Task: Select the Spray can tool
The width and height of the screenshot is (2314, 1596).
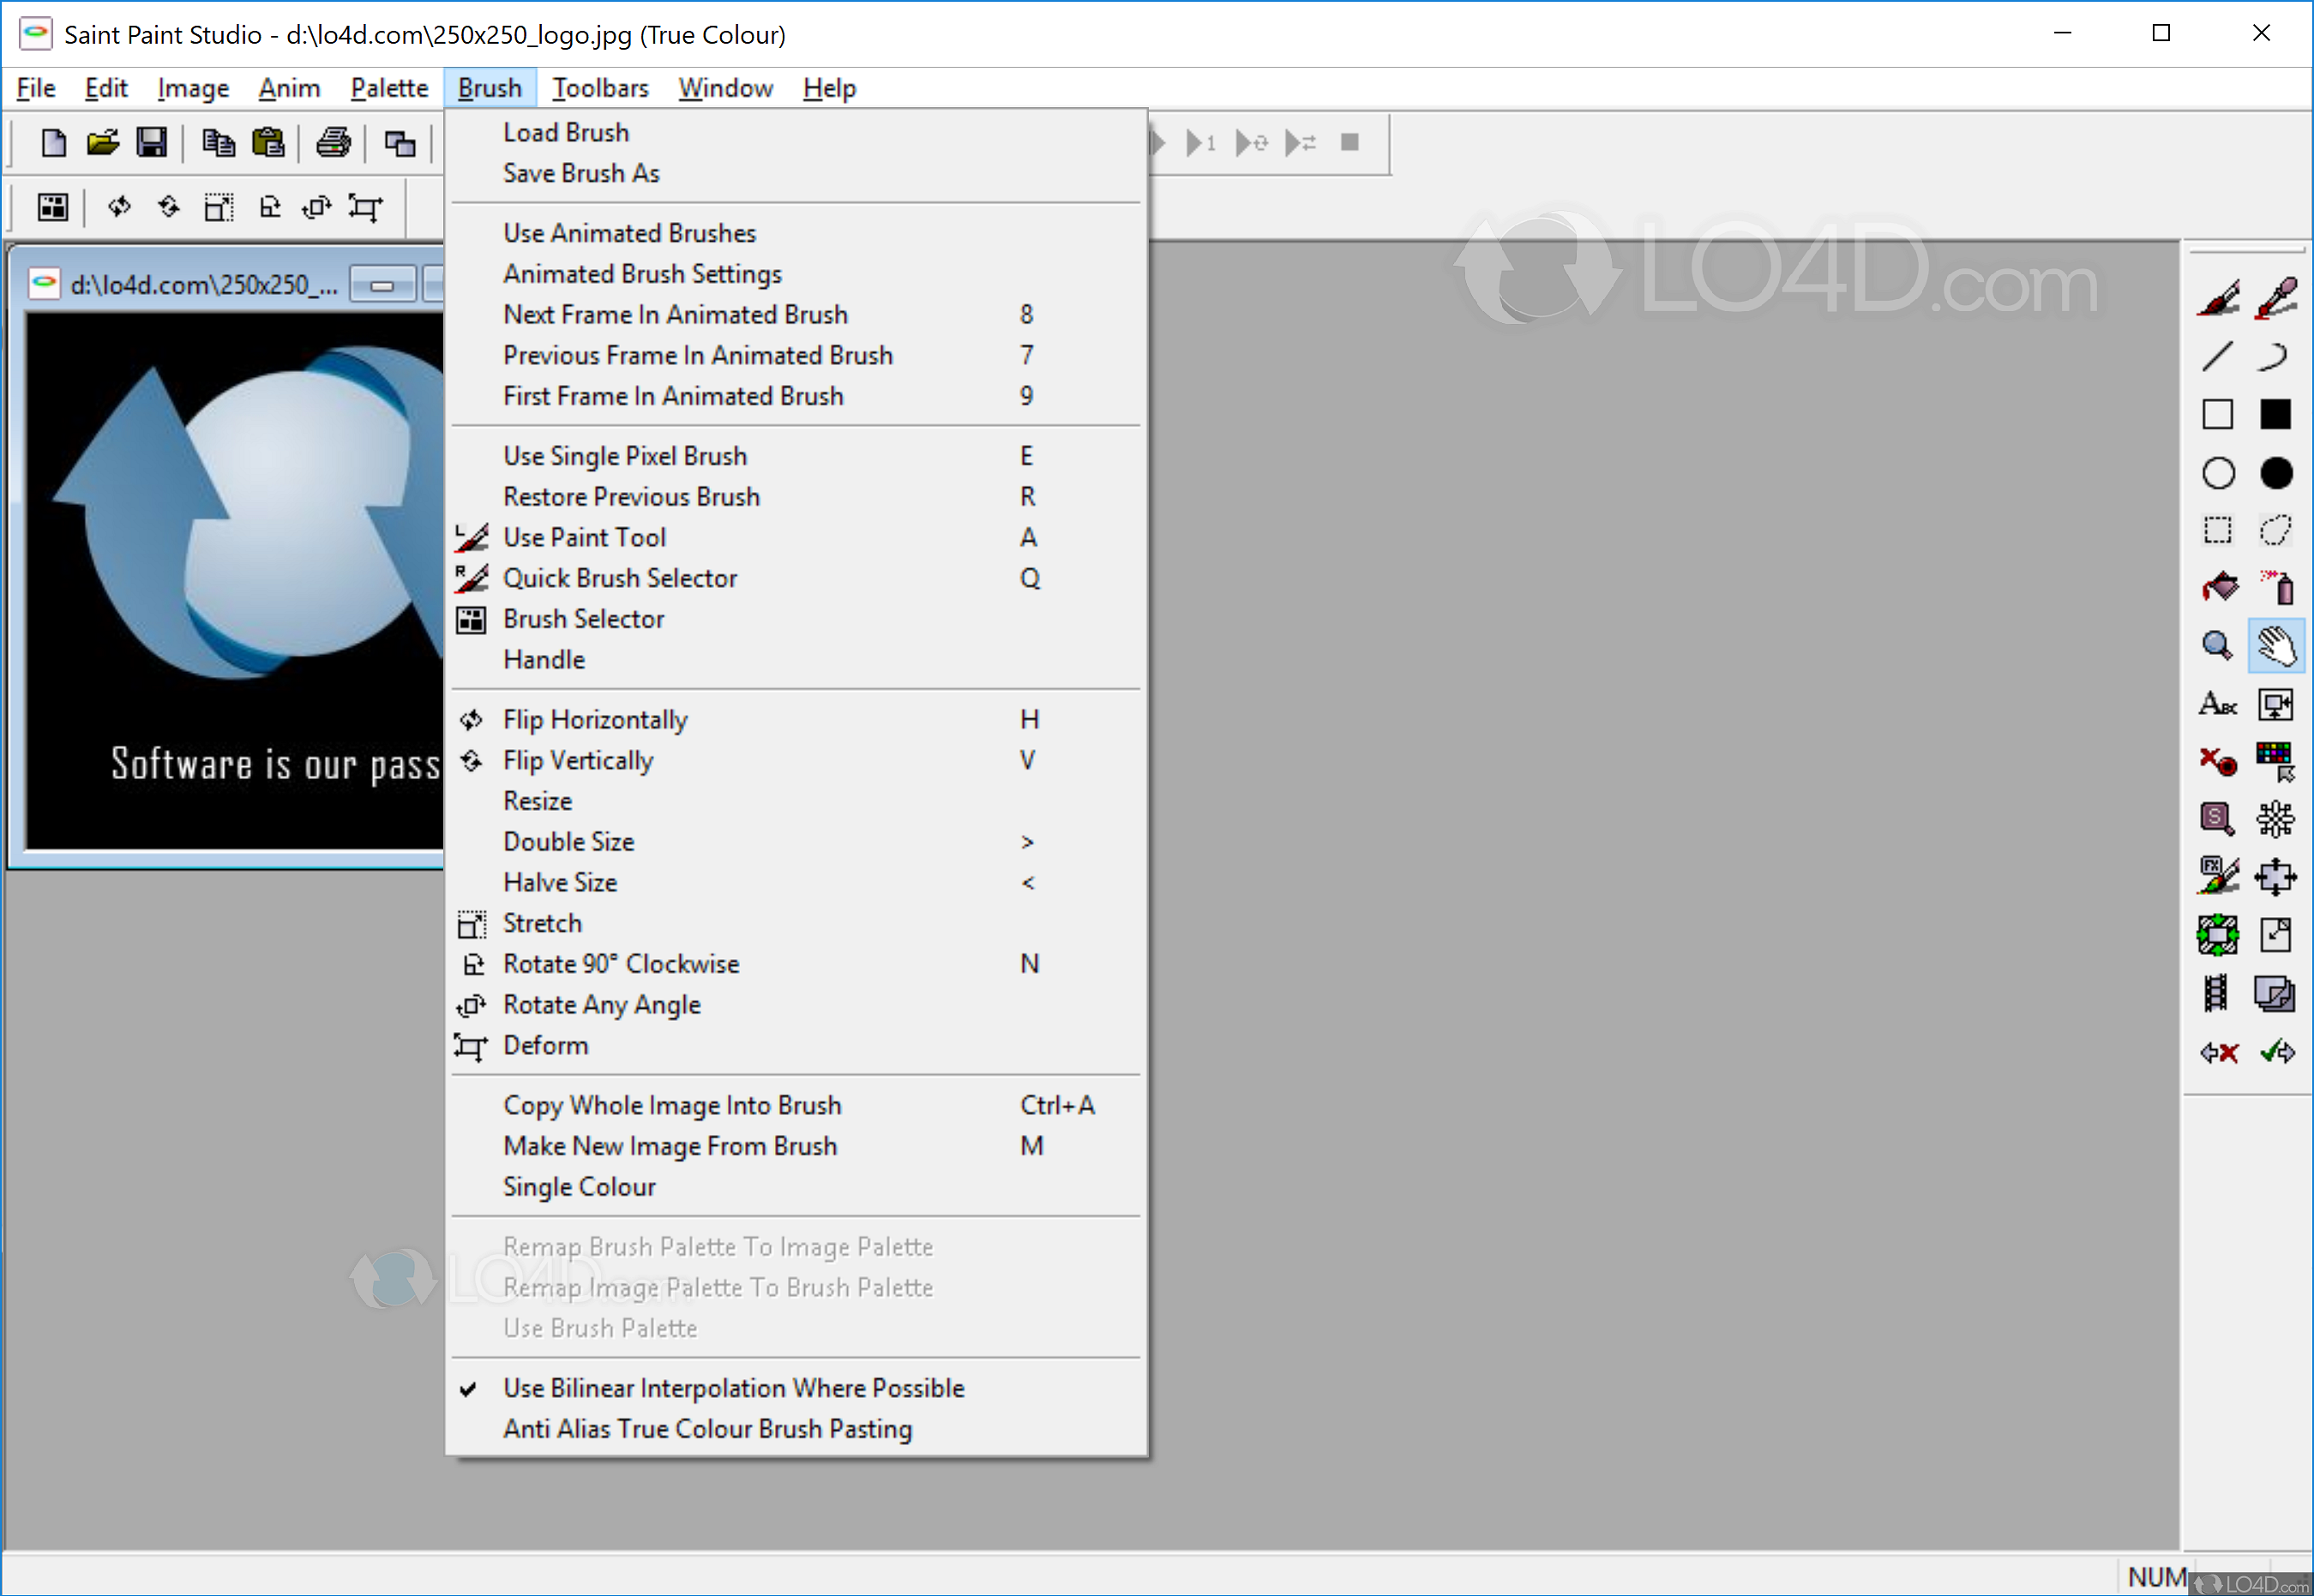Action: (2277, 587)
